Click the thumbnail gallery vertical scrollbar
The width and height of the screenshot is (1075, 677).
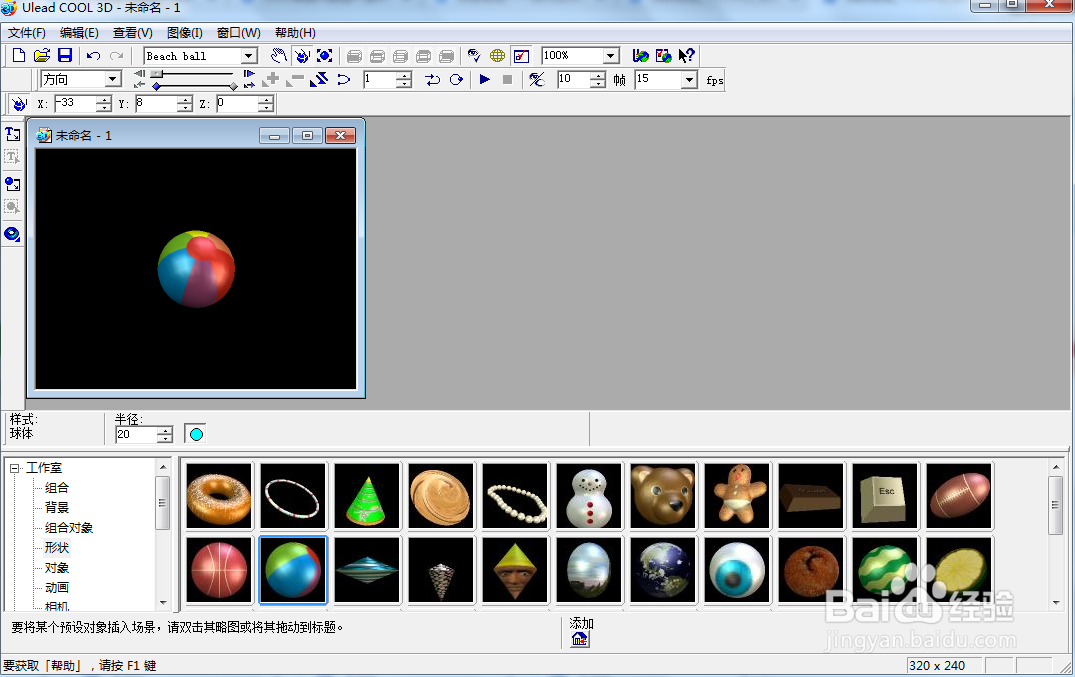click(1056, 535)
